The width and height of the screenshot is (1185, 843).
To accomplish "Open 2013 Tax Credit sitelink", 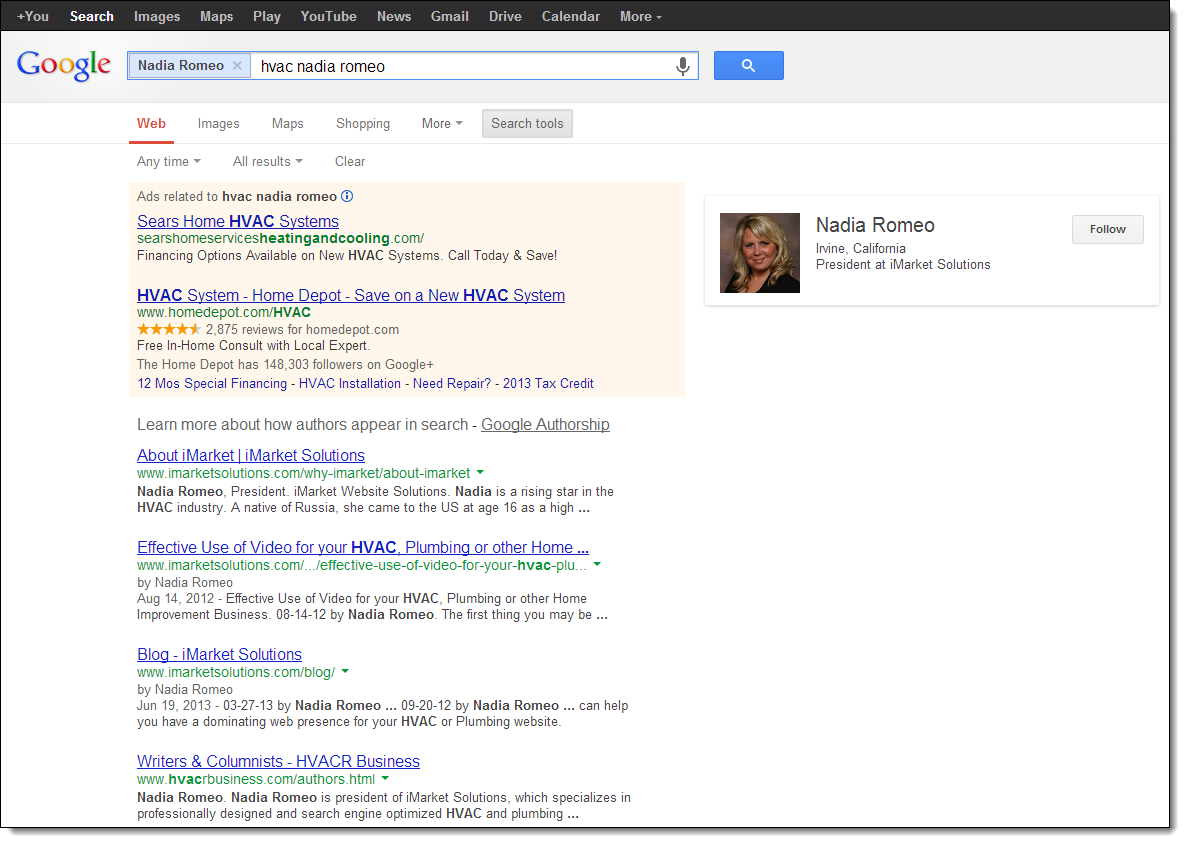I will click(x=548, y=384).
